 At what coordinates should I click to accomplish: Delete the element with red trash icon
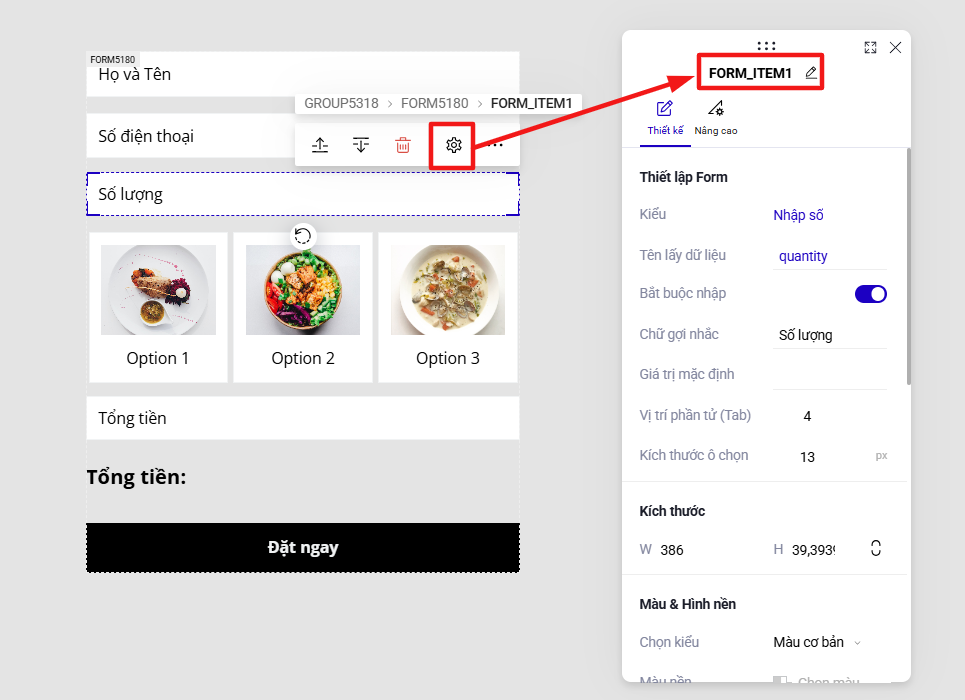[x=402, y=145]
